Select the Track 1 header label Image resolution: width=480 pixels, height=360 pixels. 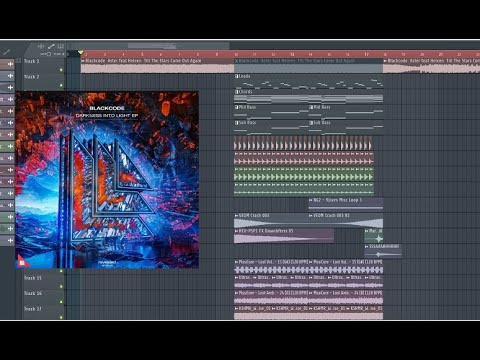(32, 61)
